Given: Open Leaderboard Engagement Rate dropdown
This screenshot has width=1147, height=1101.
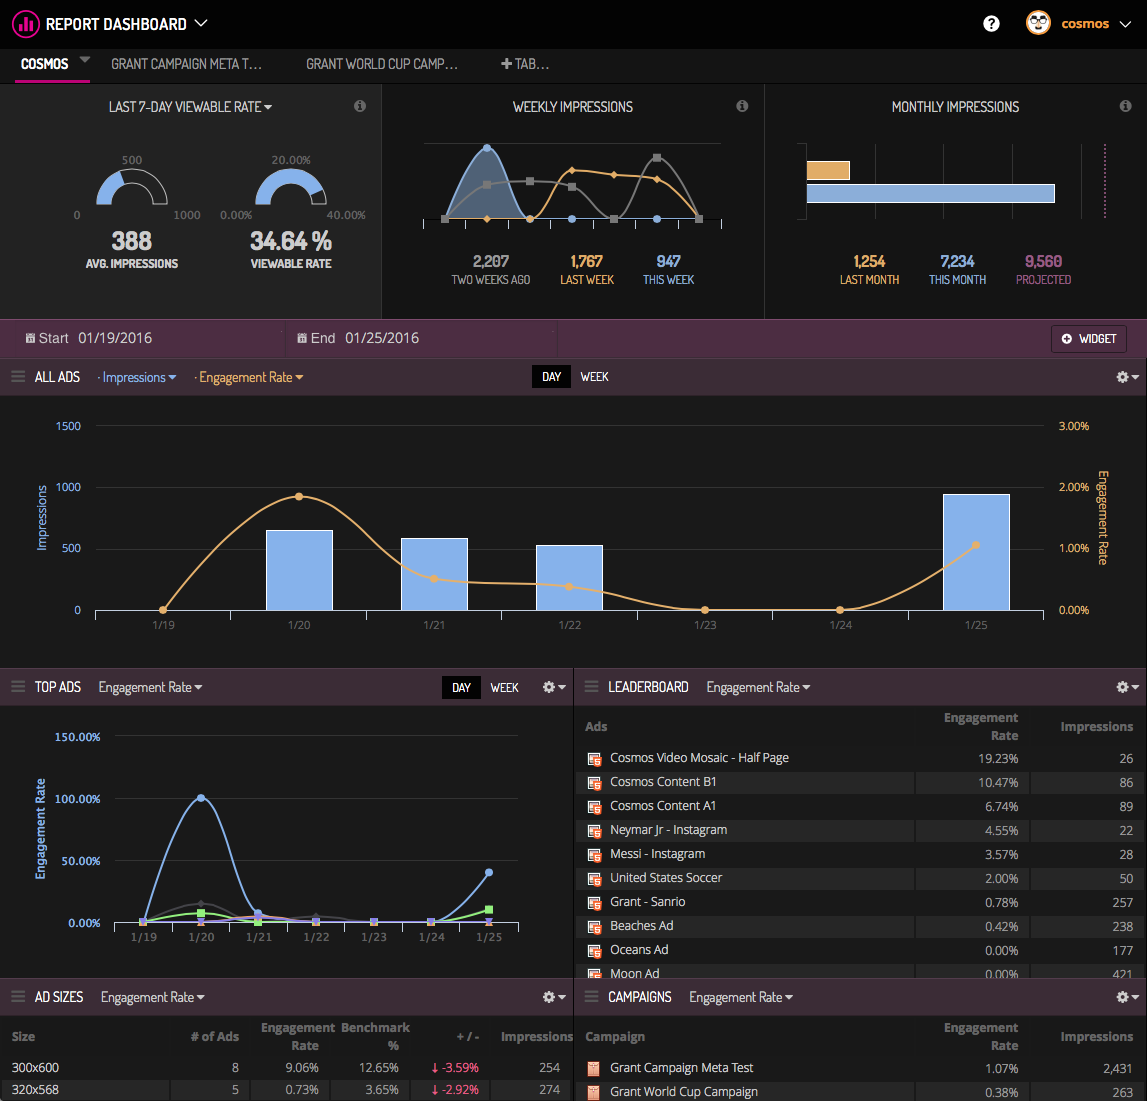Looking at the screenshot, I should 758,688.
